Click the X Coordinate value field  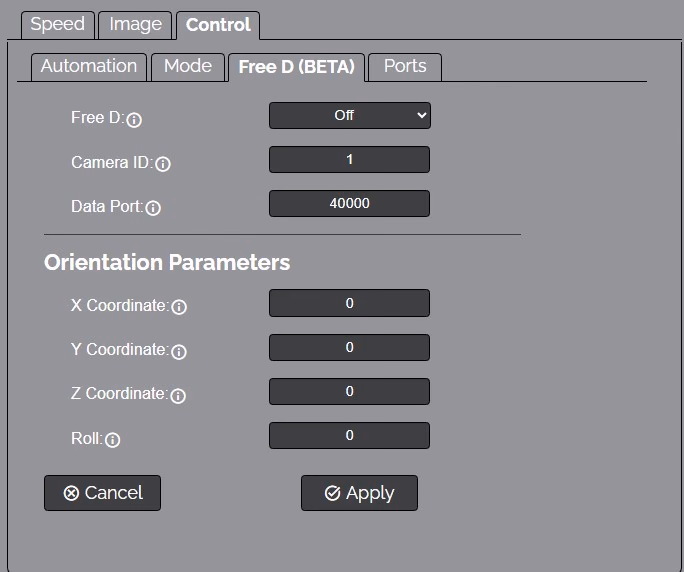click(349, 303)
